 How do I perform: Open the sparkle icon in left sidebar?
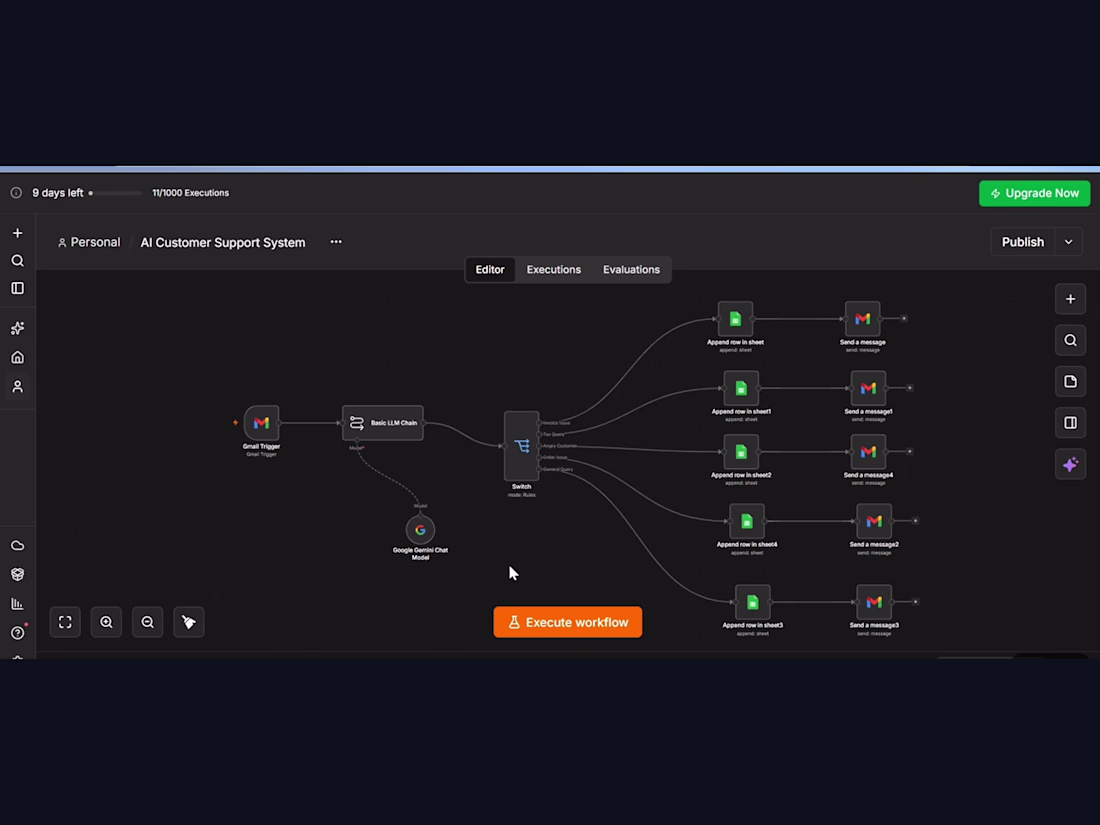click(x=18, y=328)
